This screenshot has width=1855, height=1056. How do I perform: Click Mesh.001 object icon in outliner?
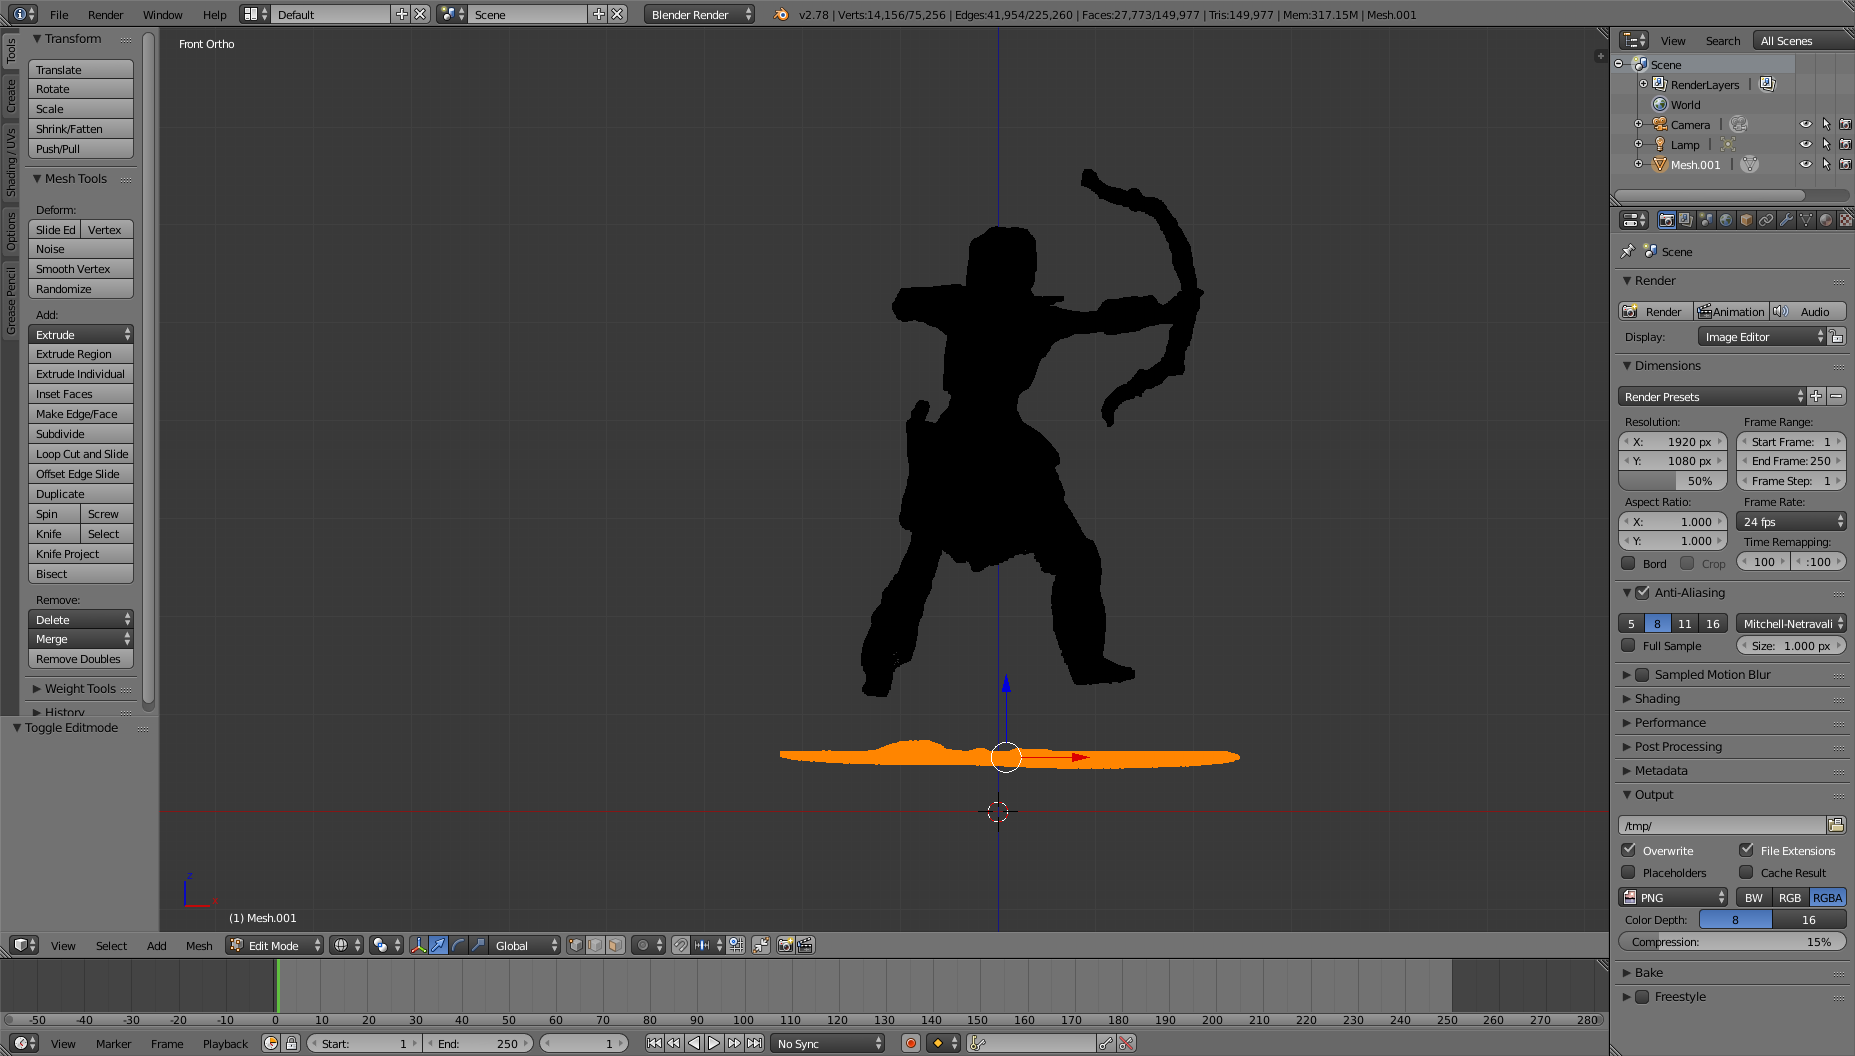point(1660,164)
